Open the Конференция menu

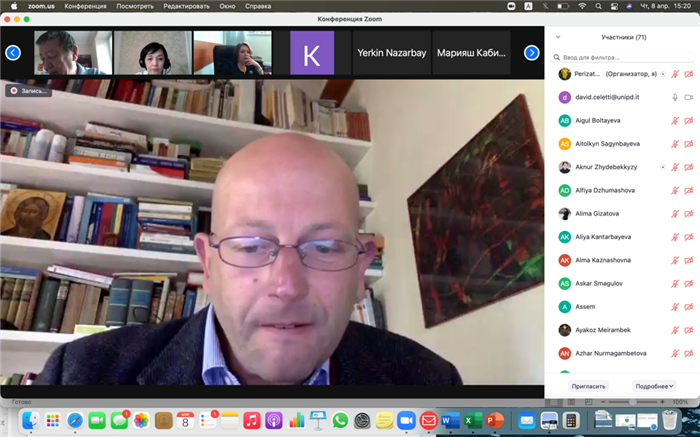click(x=85, y=6)
